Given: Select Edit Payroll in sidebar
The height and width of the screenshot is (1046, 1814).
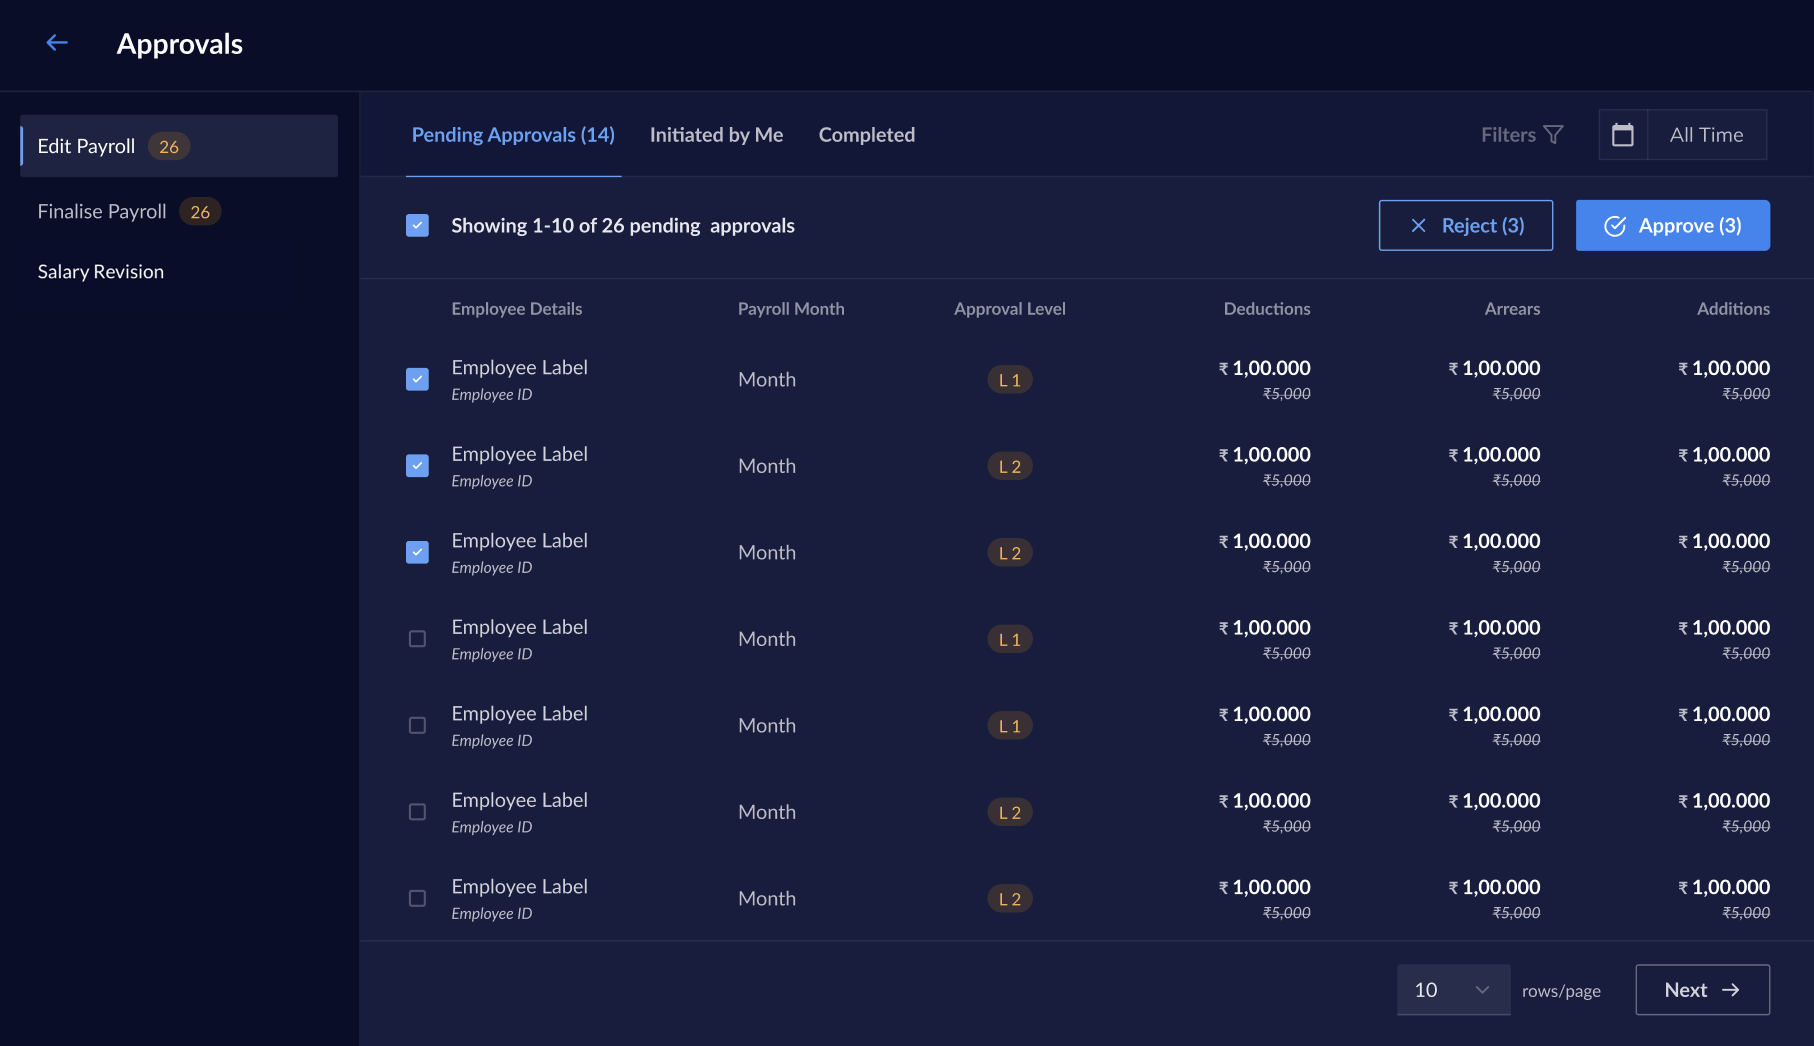Looking at the screenshot, I should click(x=179, y=146).
